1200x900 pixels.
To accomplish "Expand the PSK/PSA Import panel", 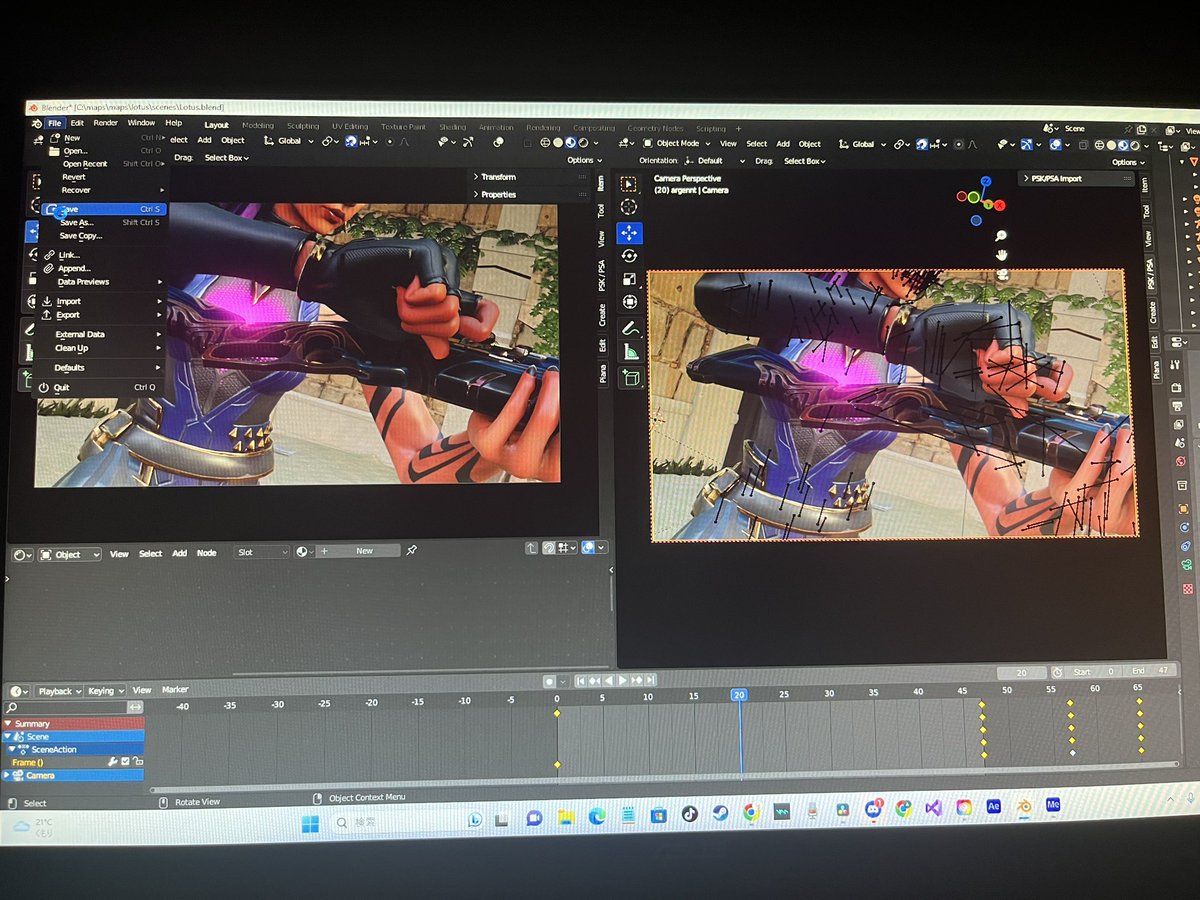I will (x=1078, y=178).
